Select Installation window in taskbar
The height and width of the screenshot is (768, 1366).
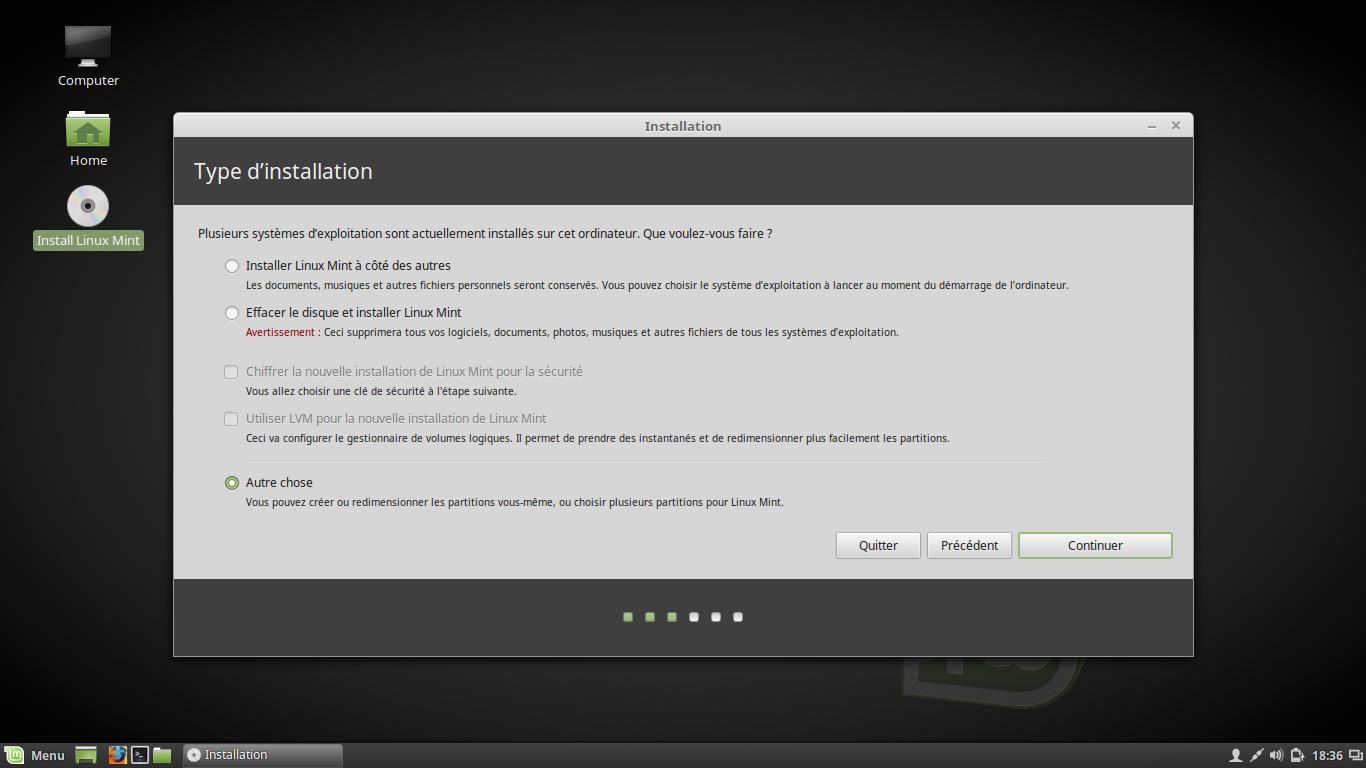click(x=263, y=755)
